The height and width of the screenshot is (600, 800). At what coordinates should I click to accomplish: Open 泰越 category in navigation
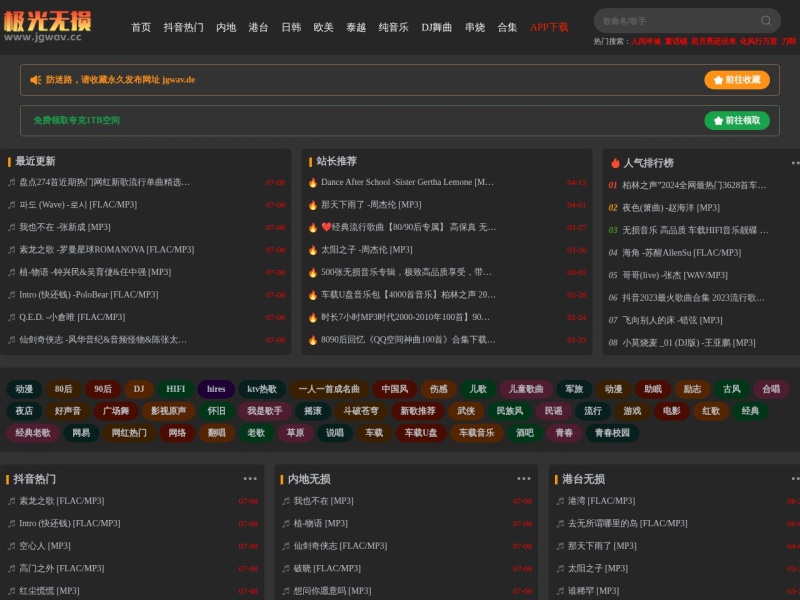[x=356, y=27]
